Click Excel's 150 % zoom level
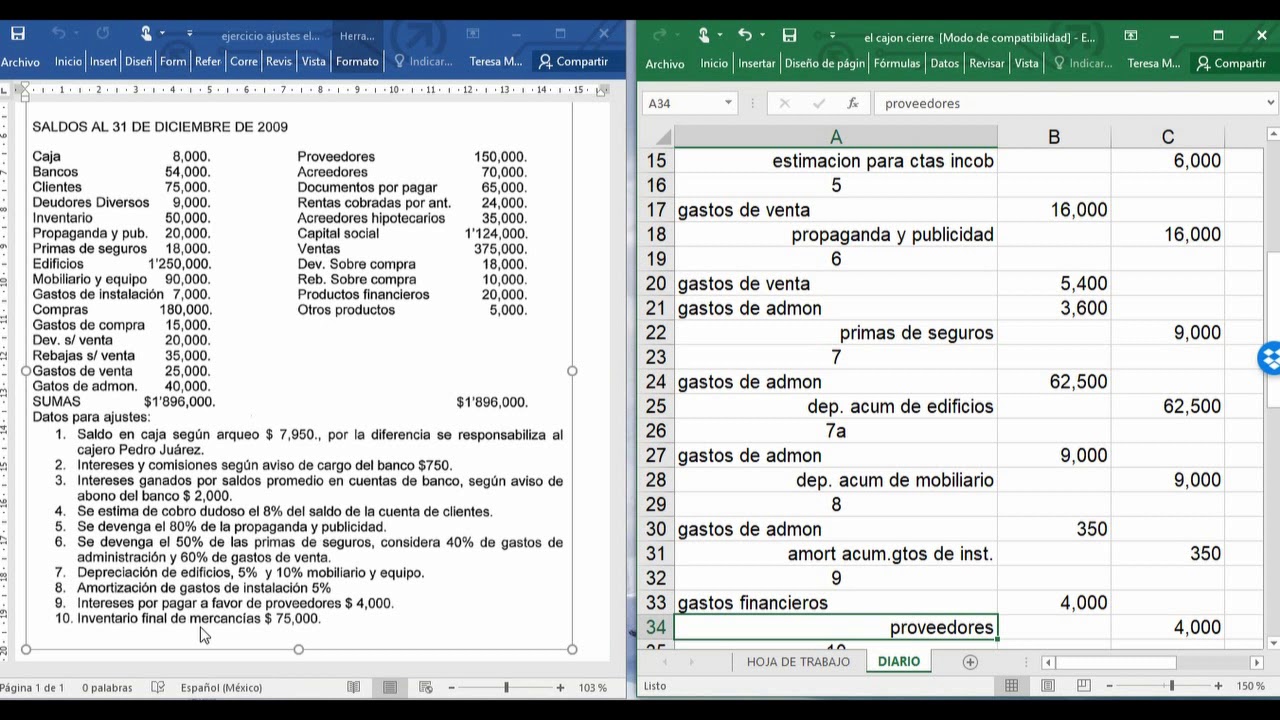This screenshot has height=720, width=1280. 1251,686
